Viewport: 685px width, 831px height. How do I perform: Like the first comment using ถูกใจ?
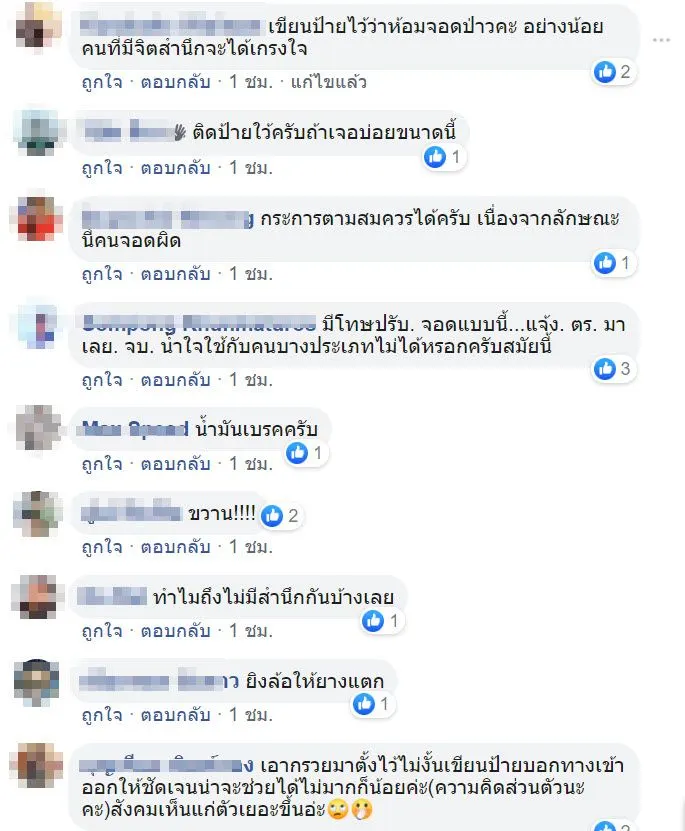pos(102,82)
